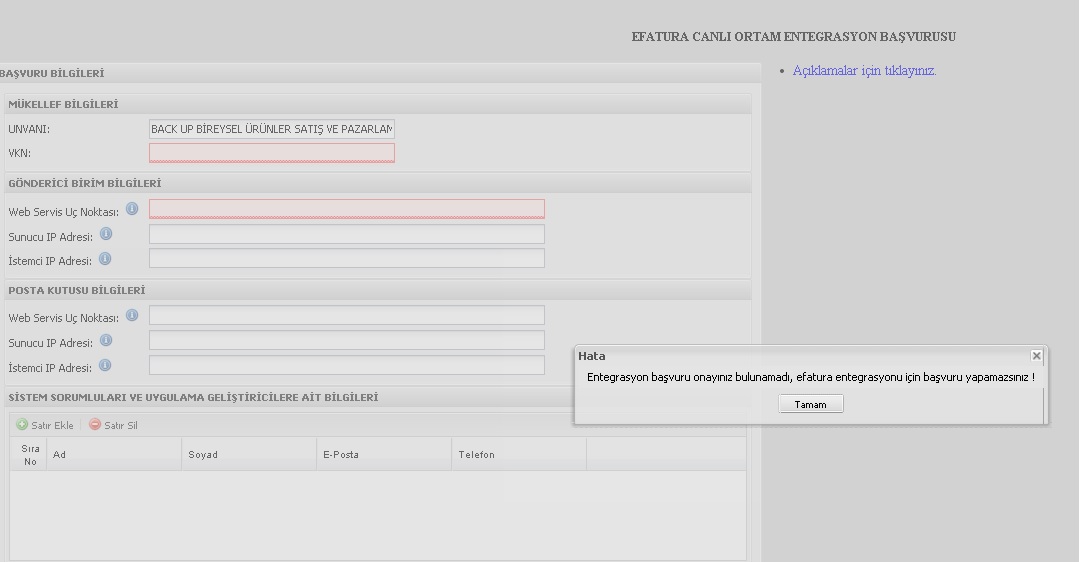Click the Ad column header

coord(113,455)
